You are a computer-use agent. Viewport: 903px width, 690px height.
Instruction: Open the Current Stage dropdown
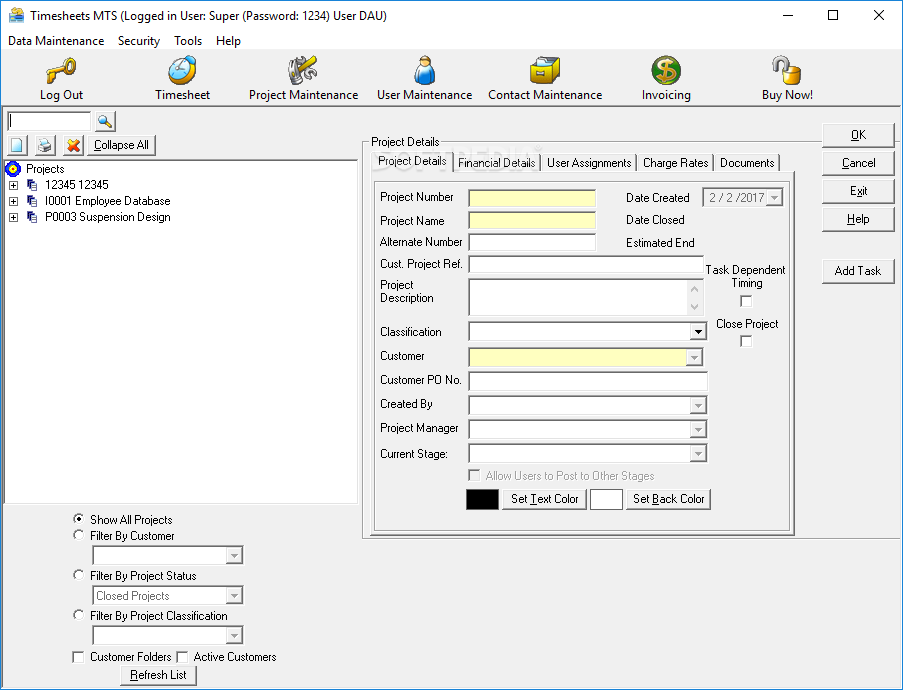tap(698, 454)
